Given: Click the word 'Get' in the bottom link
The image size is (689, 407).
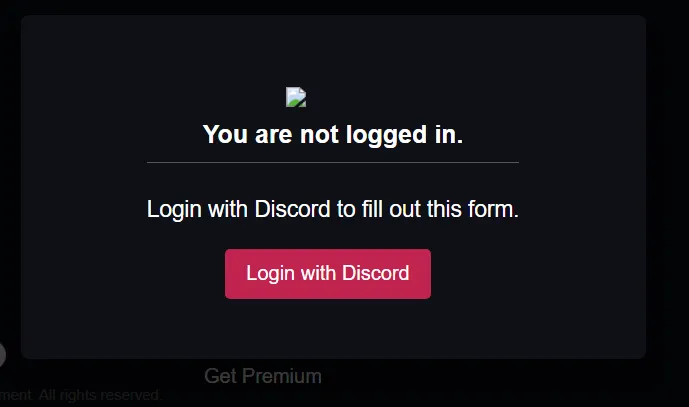Looking at the screenshot, I should pos(221,376).
